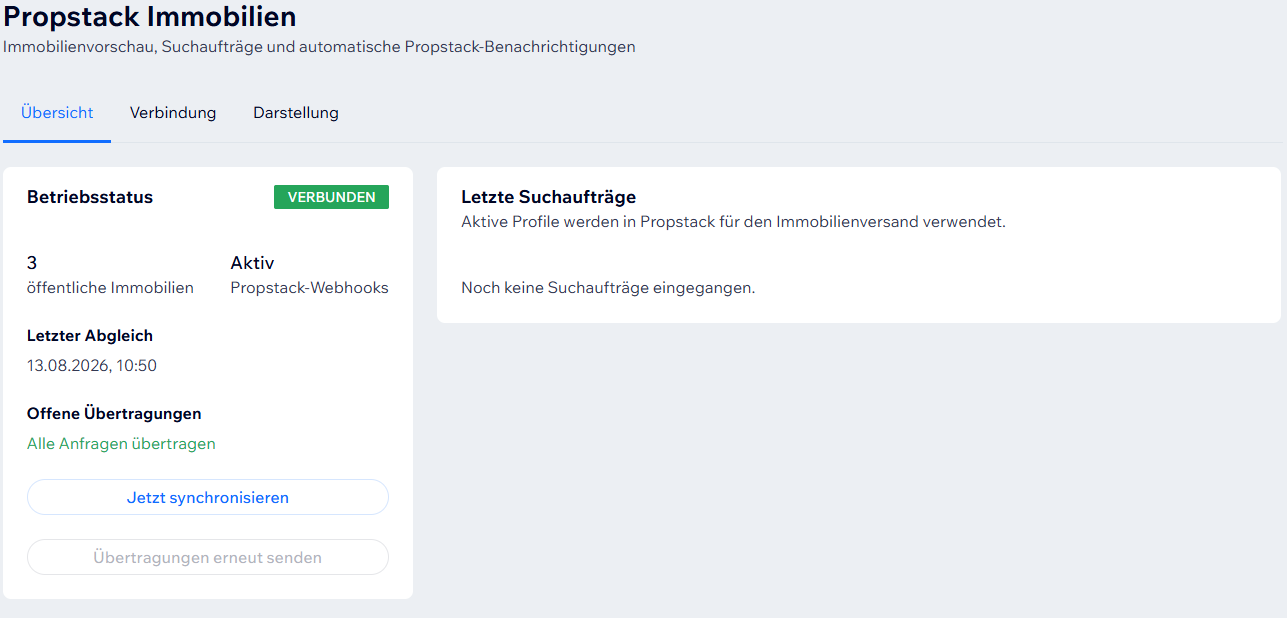1287x618 pixels.
Task: Click the number 3 property count
Action: click(x=32, y=263)
